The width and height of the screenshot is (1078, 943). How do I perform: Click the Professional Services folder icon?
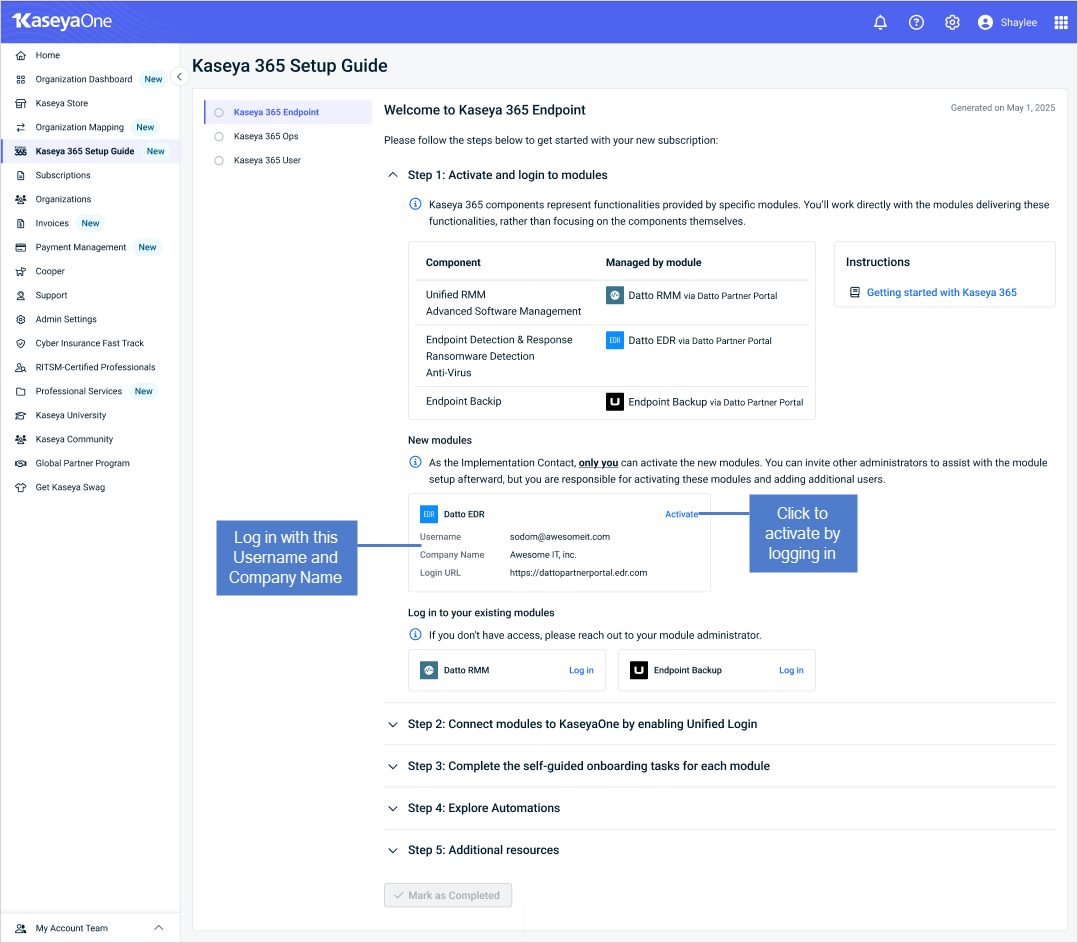21,392
